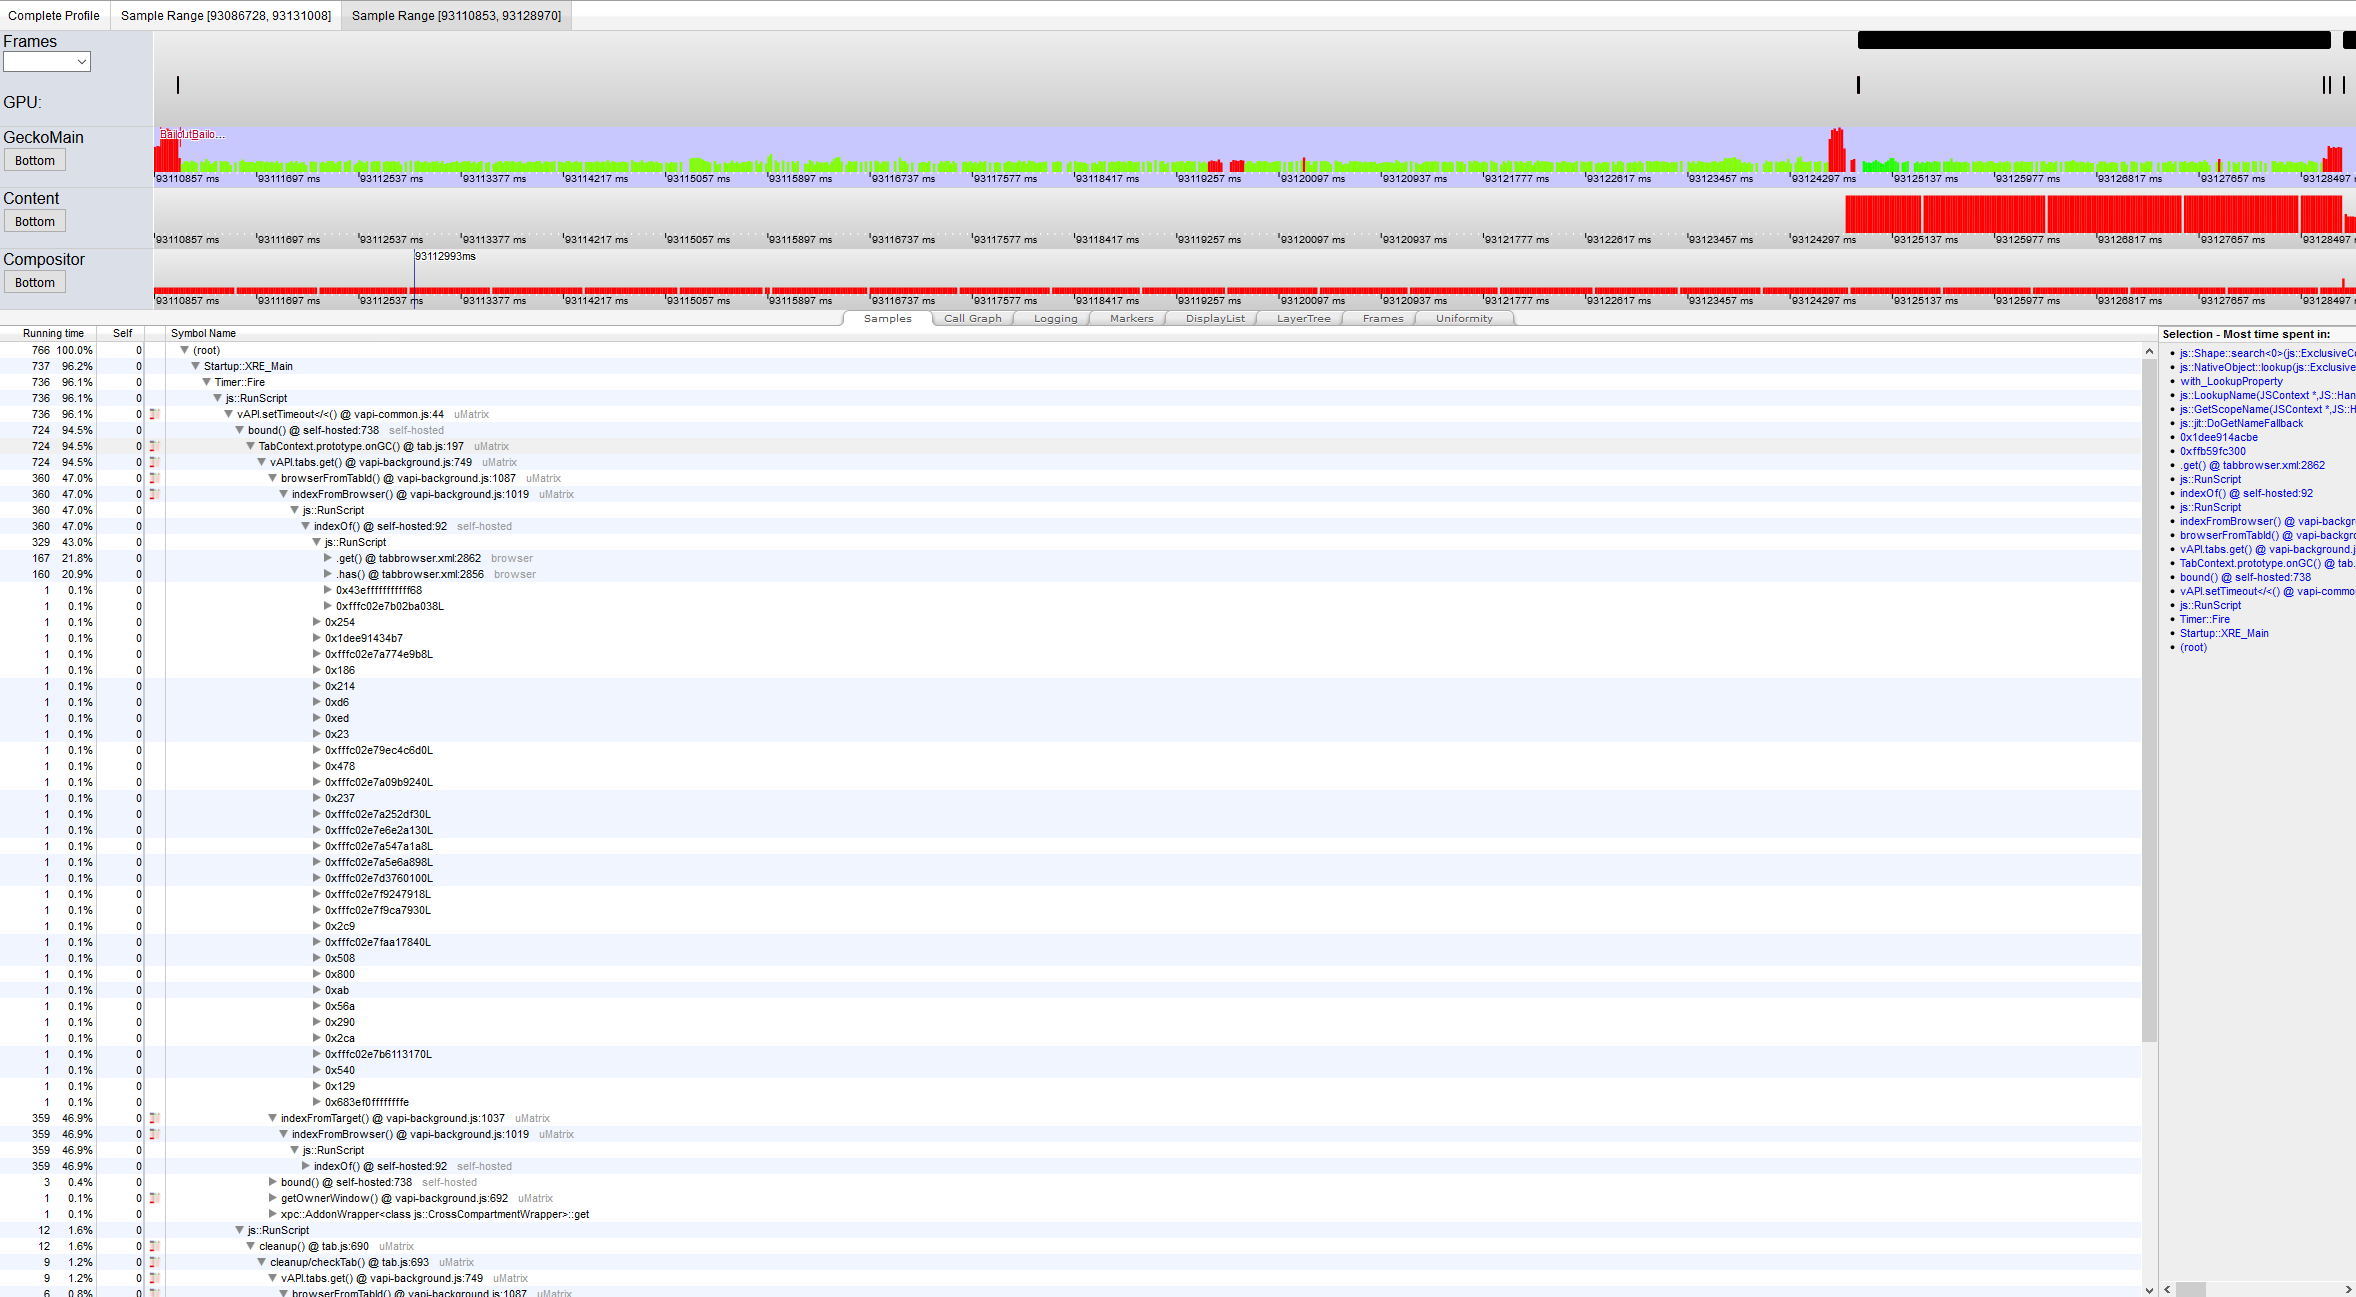Click the Startup::XRE_Main link in selection panel
Screen dimensions: 2356x1297
point(2224,633)
